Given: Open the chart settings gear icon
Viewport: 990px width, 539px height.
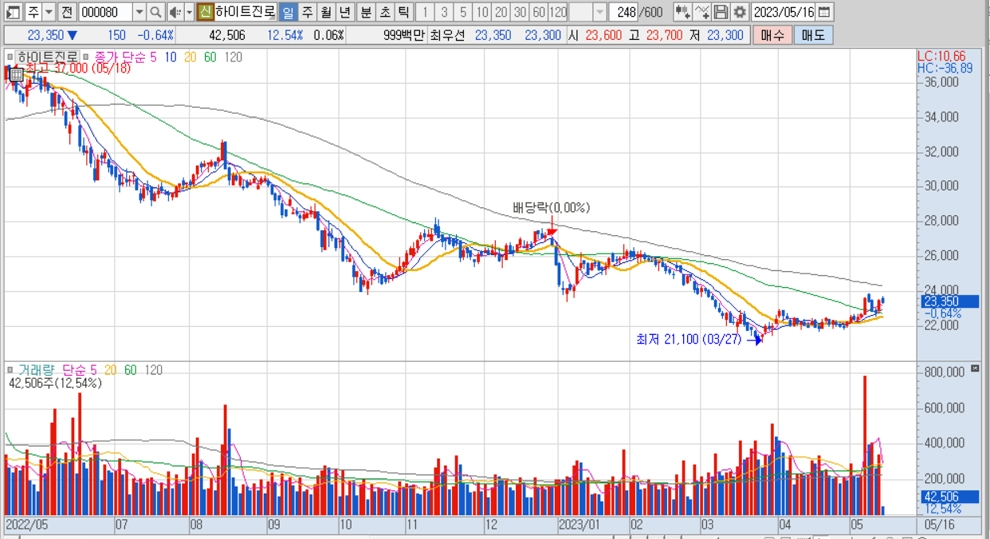Looking at the screenshot, I should pyautogui.click(x=739, y=12).
